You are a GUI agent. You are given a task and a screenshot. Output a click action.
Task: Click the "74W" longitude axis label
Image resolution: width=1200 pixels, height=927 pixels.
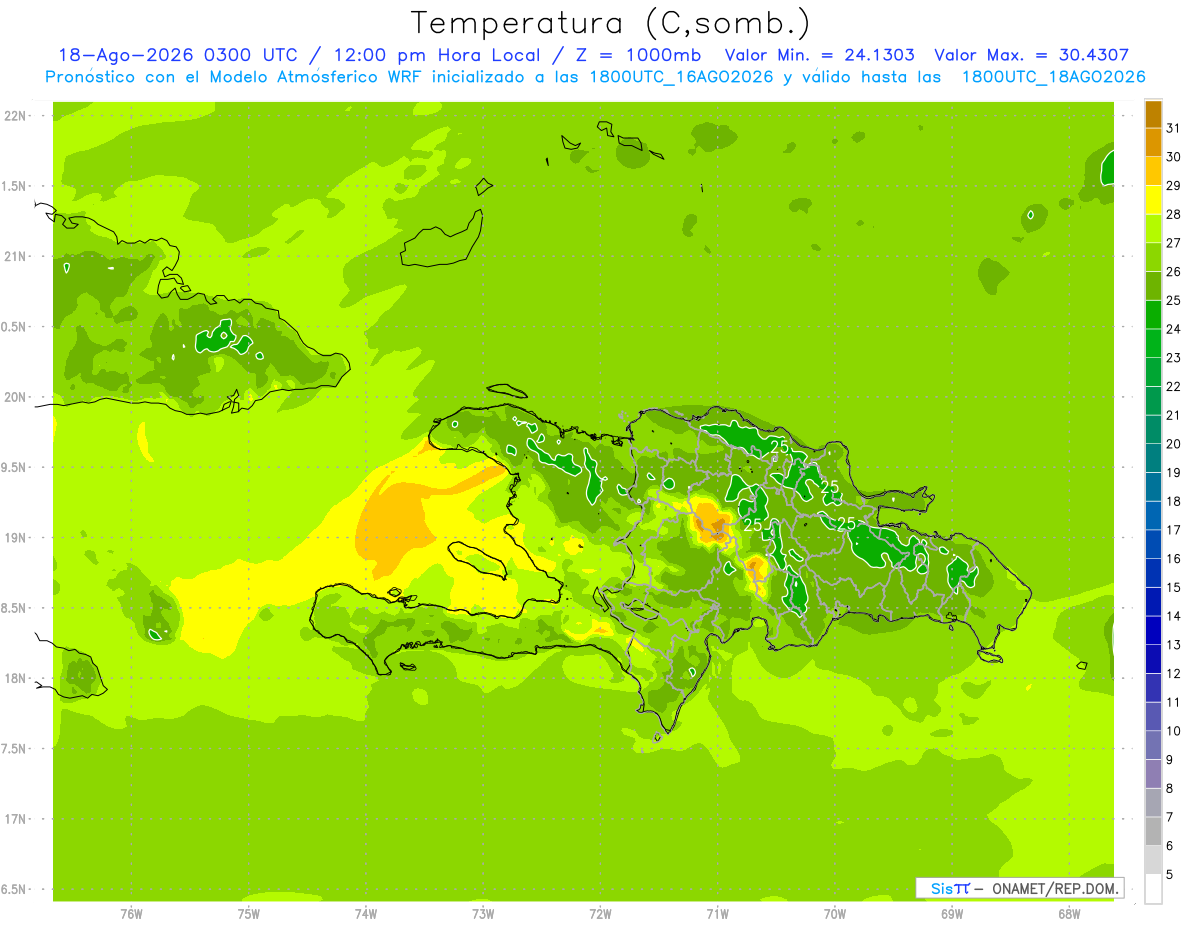(366, 915)
